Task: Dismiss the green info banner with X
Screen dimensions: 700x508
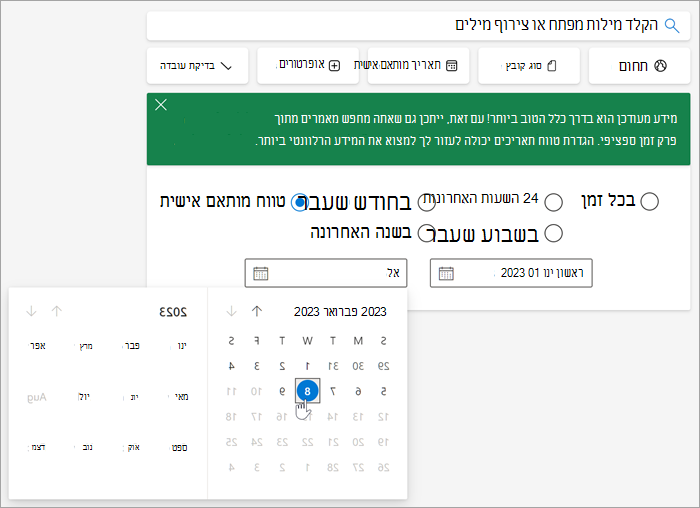Action: (x=161, y=105)
